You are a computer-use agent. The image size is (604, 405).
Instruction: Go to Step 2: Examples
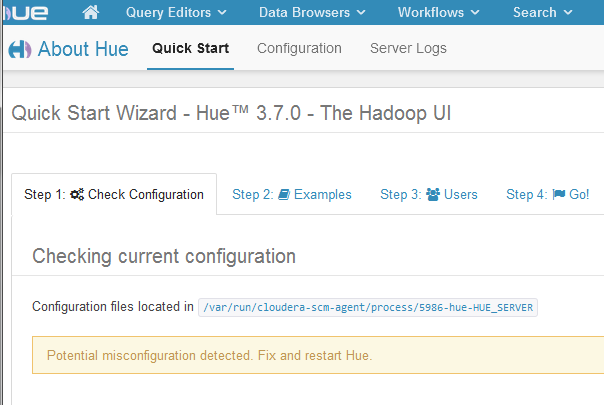(292, 194)
